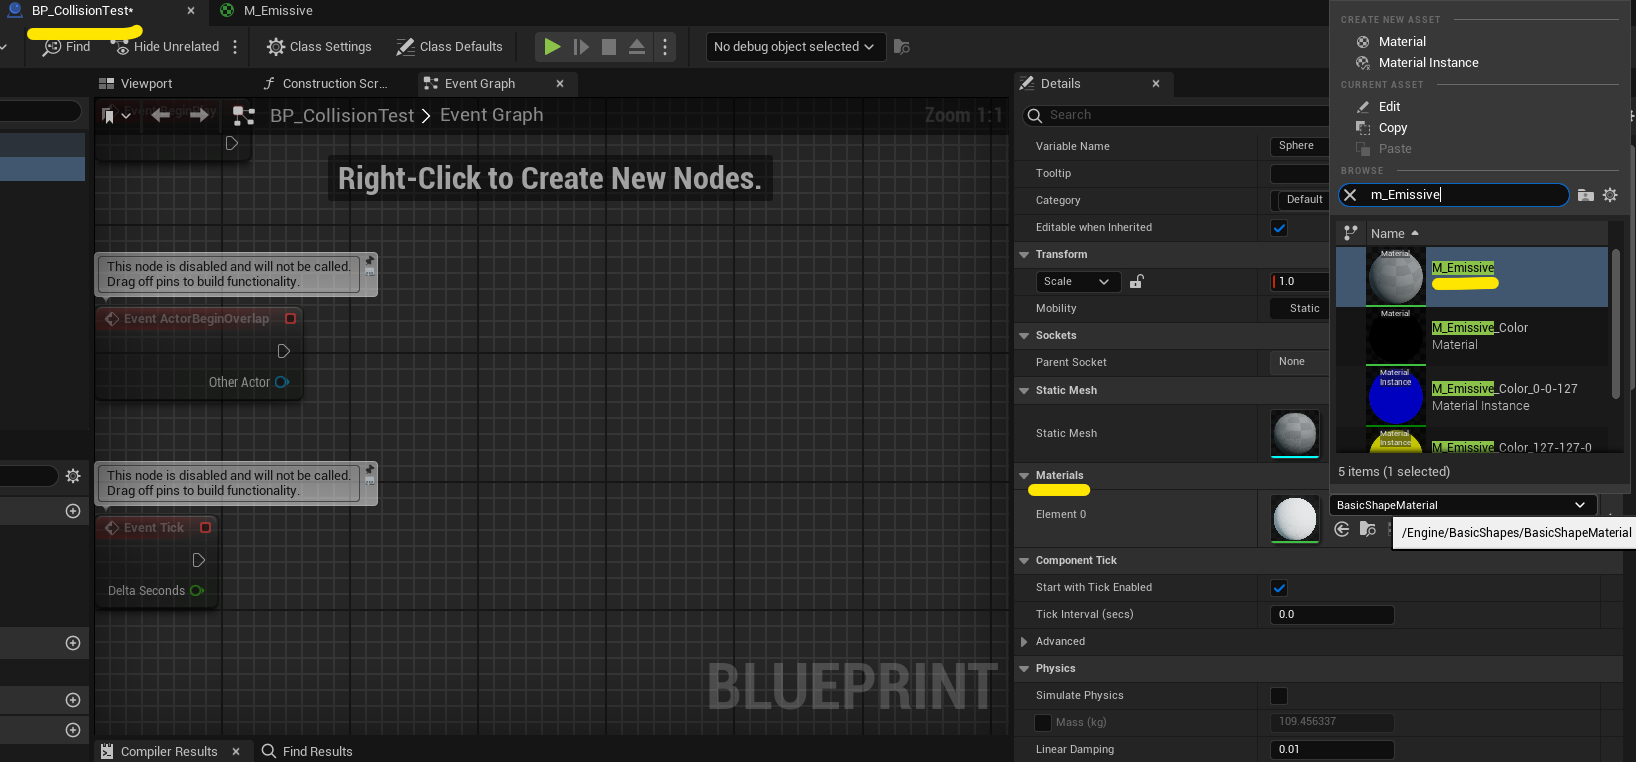Open Class Defaults
This screenshot has height=762, width=1636.
[449, 47]
